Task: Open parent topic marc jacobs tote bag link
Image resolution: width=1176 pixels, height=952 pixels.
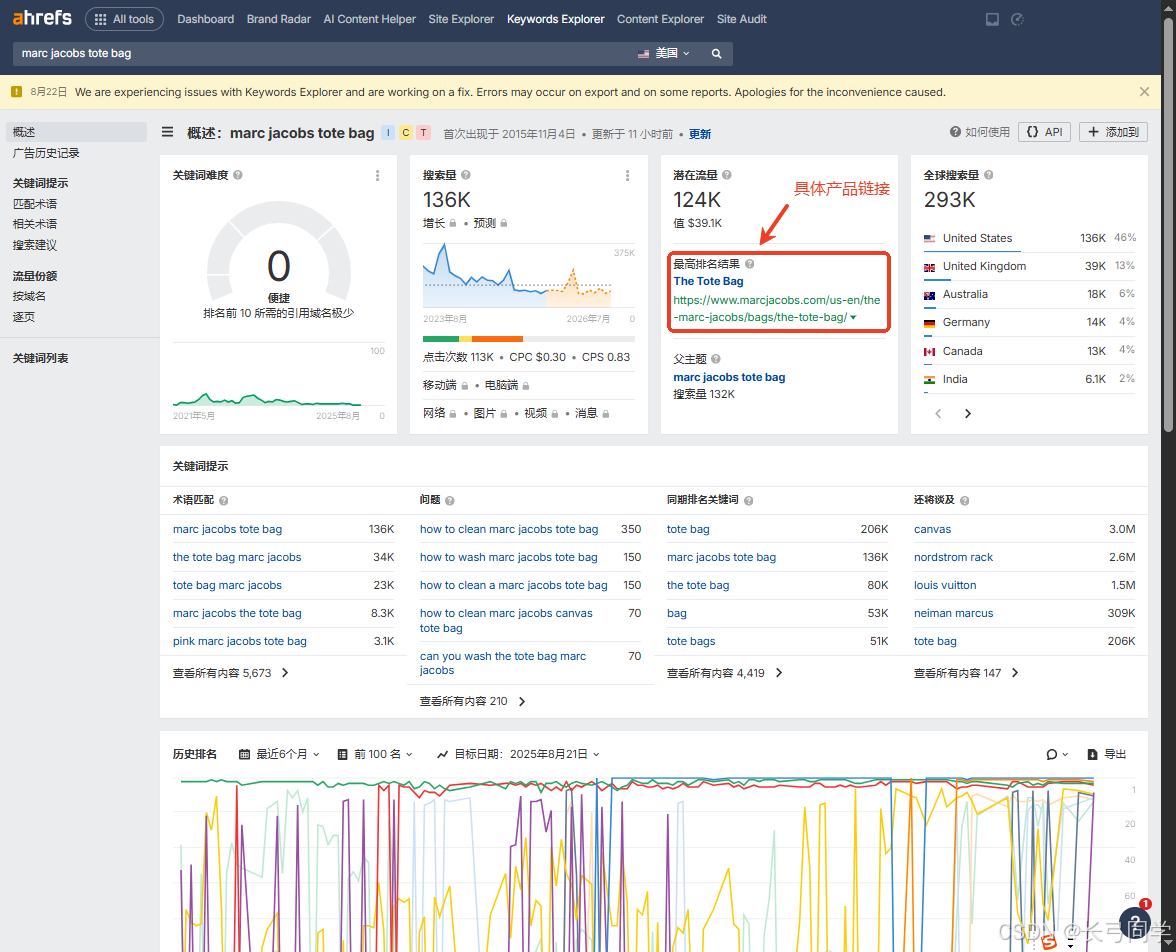Action: 729,377
